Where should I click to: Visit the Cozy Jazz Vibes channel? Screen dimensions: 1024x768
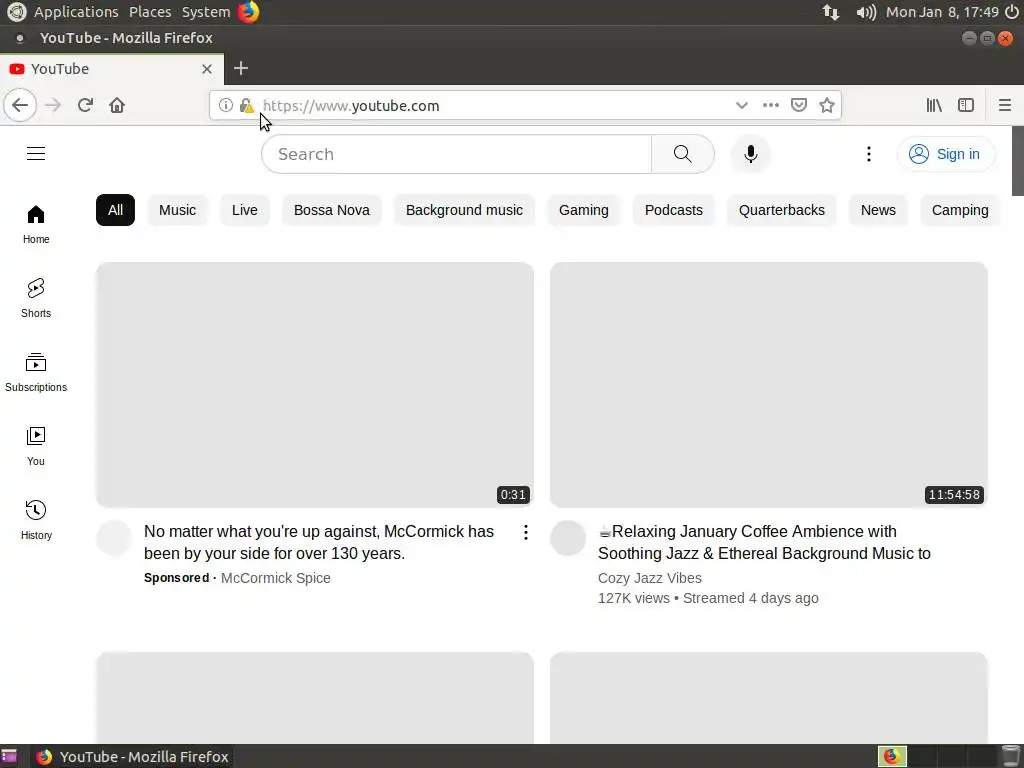(x=650, y=578)
